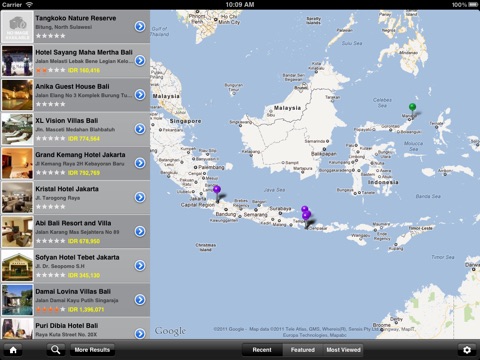Open details arrow for Damai Lovina Villas Bali
This screenshot has height=360, width=480.
[x=140, y=300]
